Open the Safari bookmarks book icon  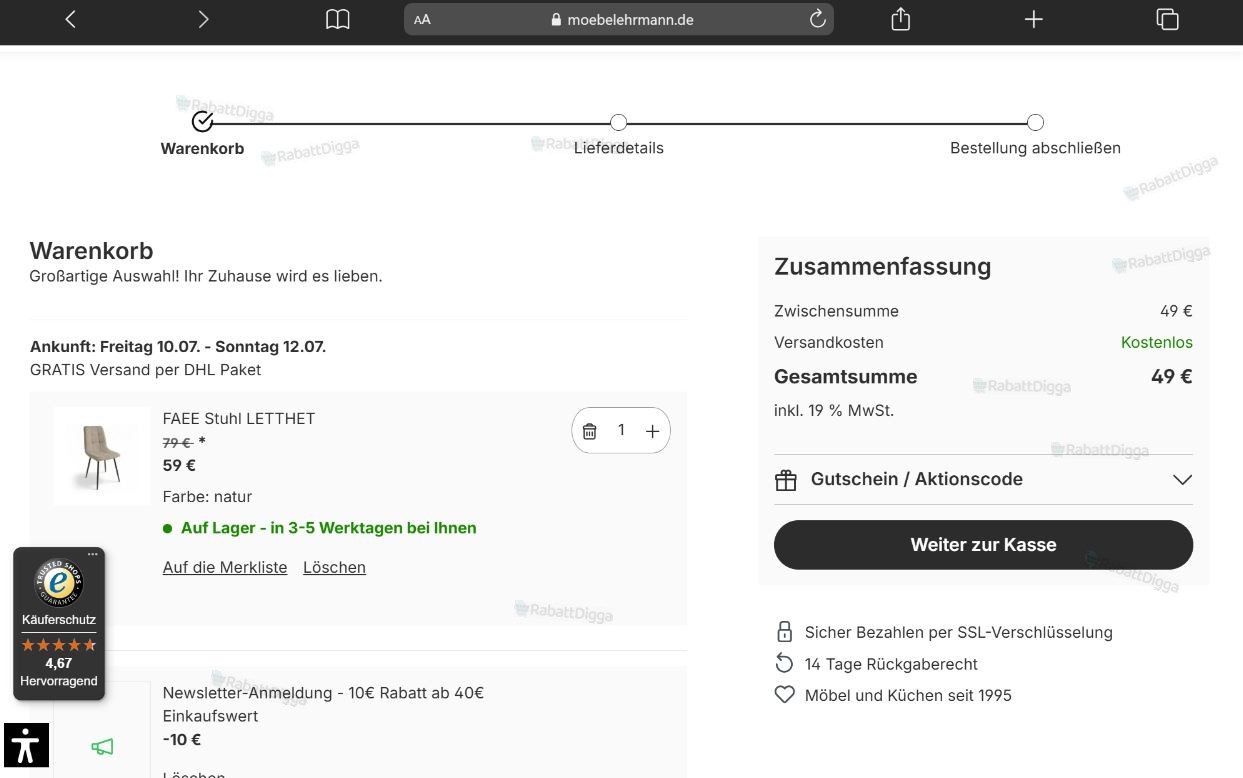(338, 19)
